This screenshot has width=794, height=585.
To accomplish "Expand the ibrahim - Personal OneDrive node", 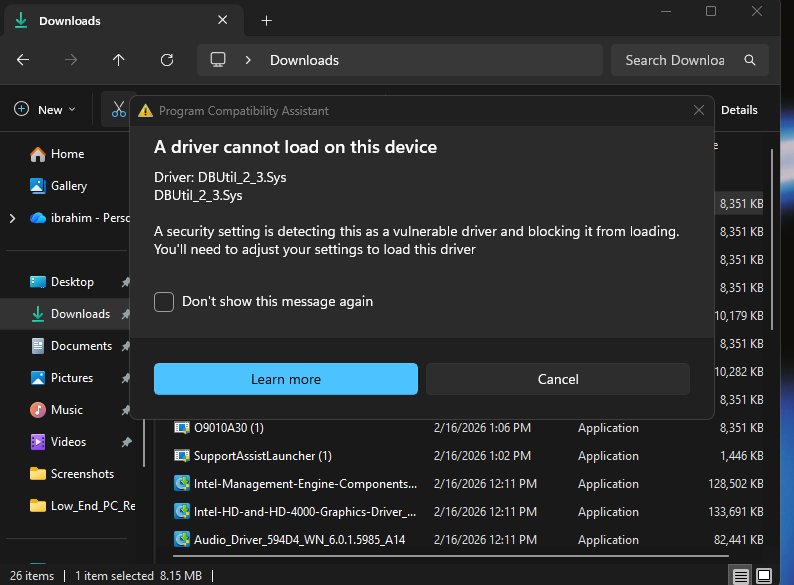I will tap(12, 218).
